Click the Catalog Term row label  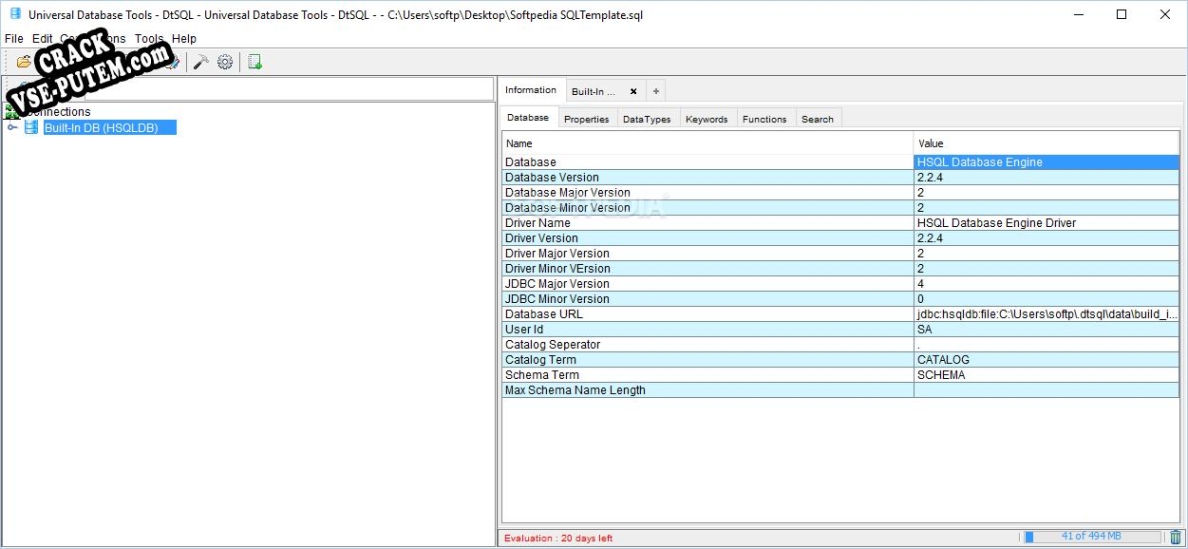[x=541, y=359]
